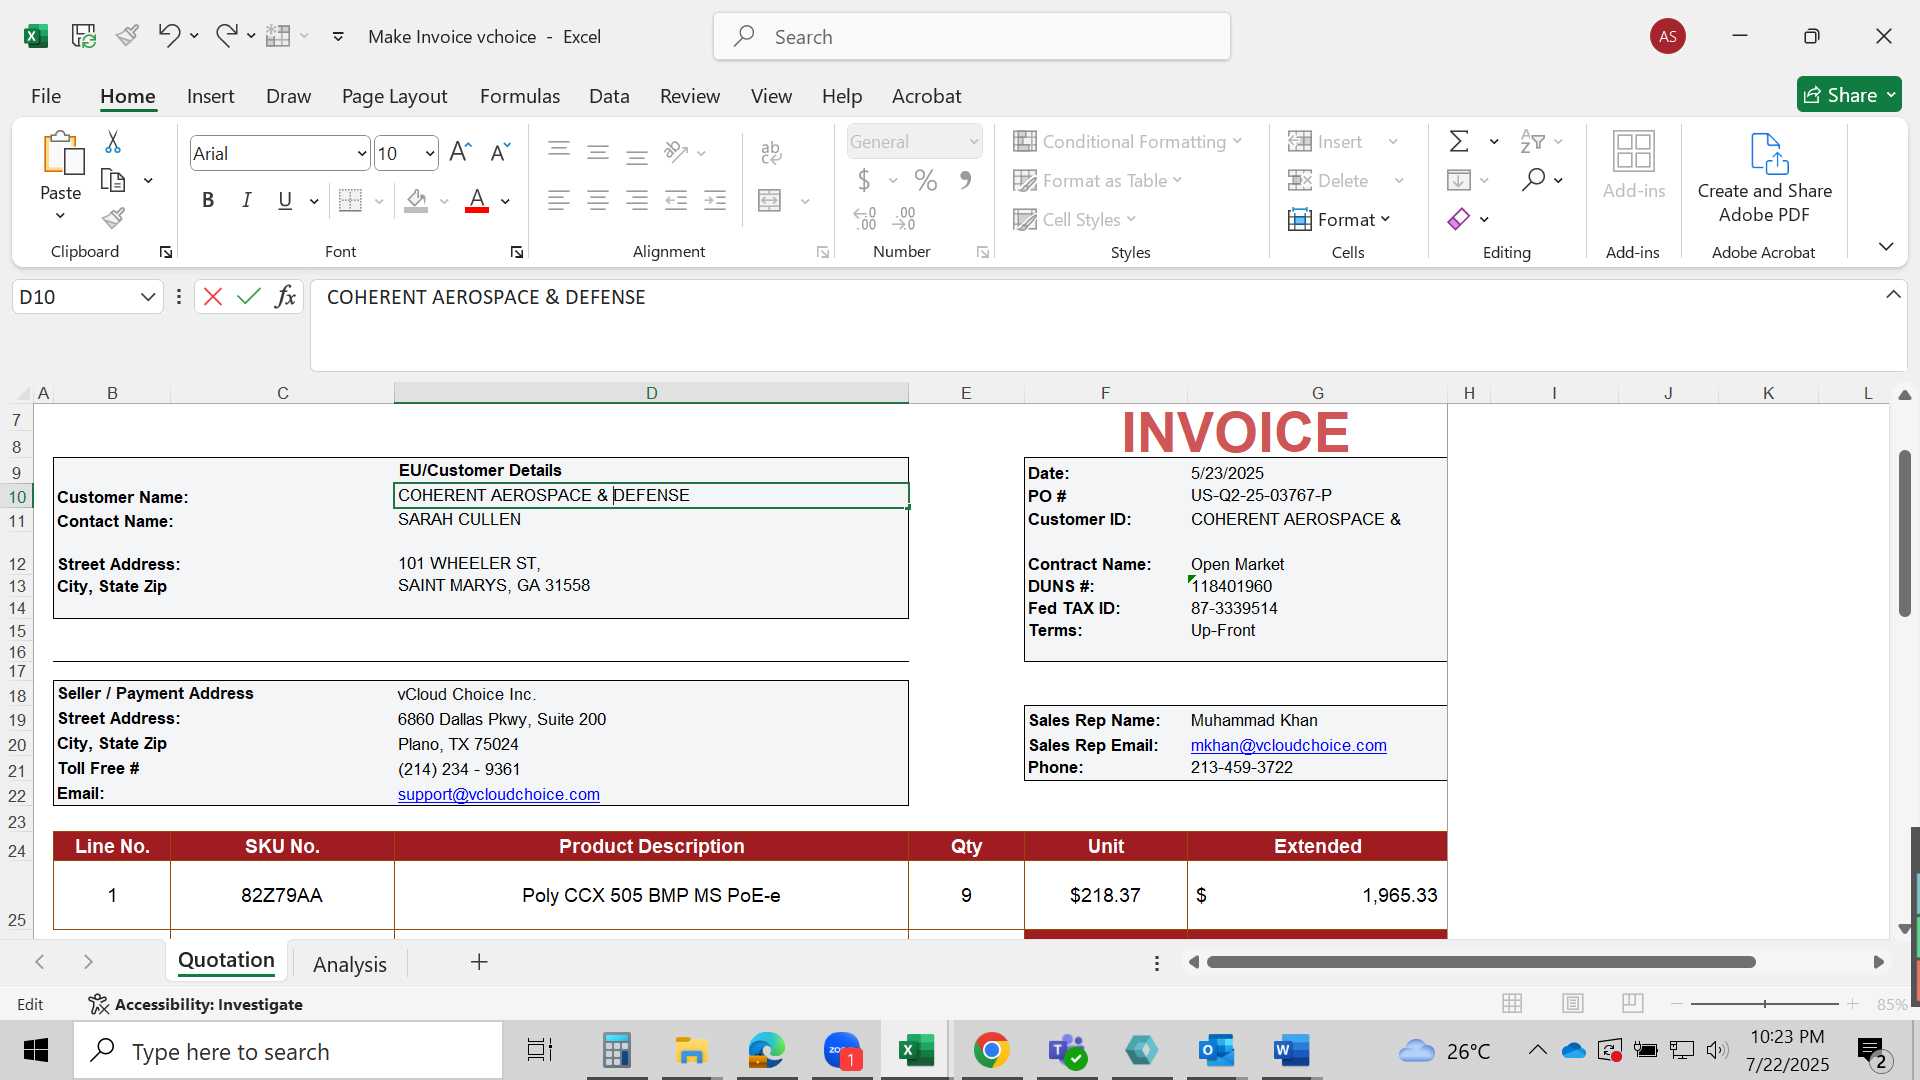Click the Insert cells button
This screenshot has height=1080, width=1920.
pos(1326,142)
